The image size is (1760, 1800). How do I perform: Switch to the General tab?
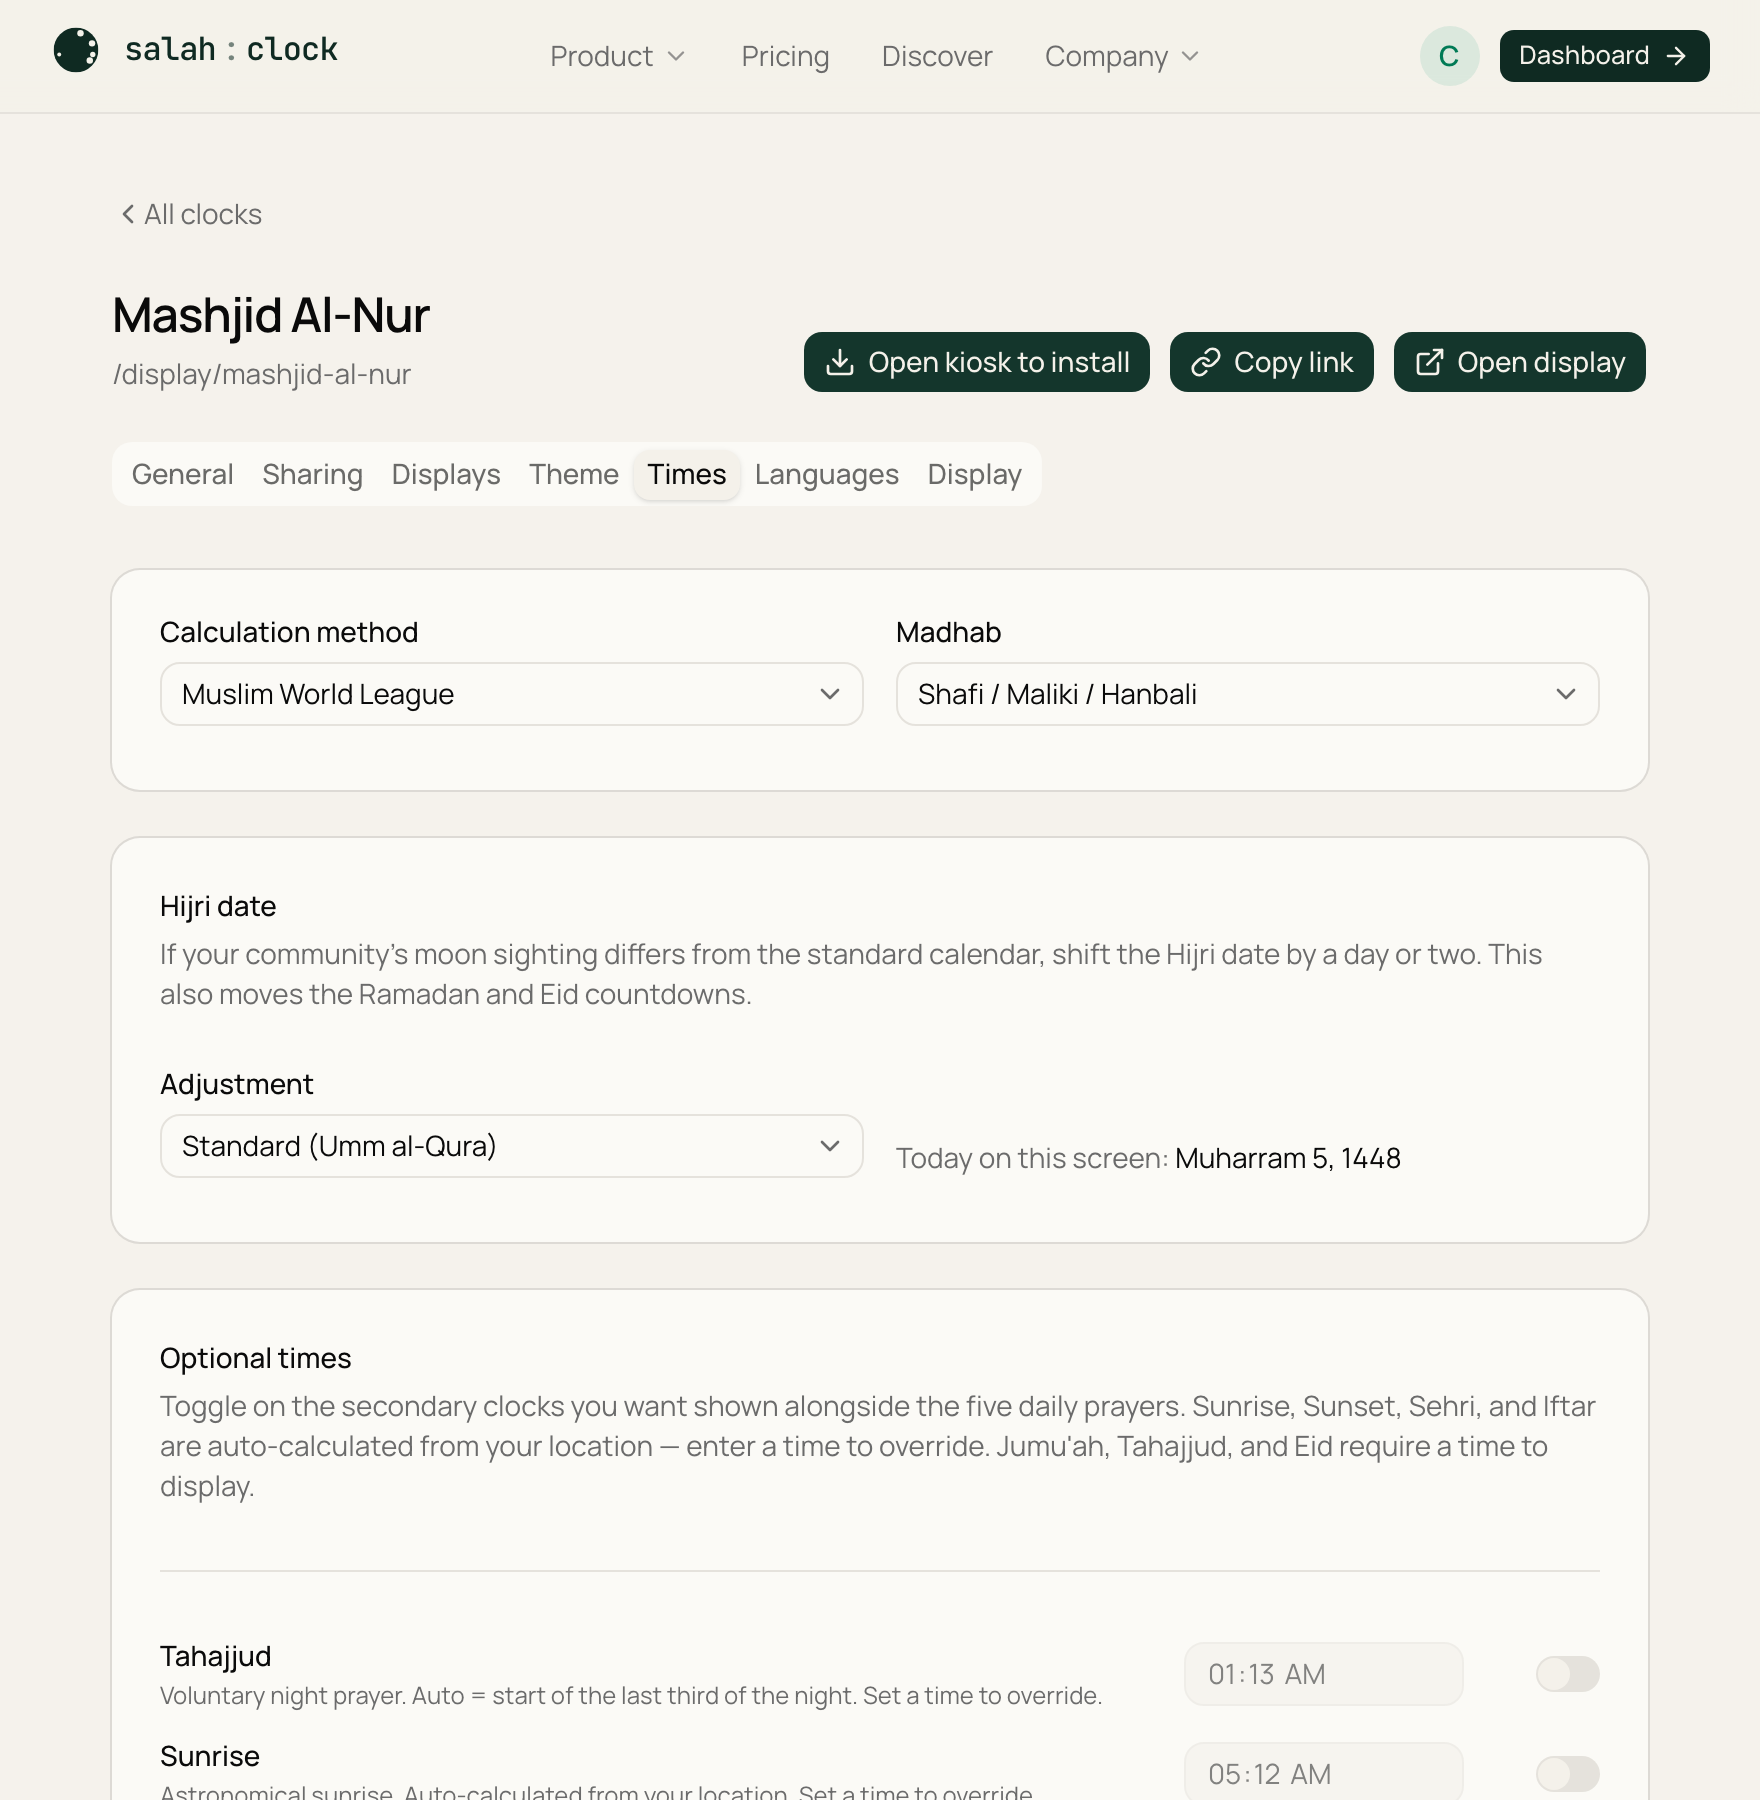tap(182, 474)
